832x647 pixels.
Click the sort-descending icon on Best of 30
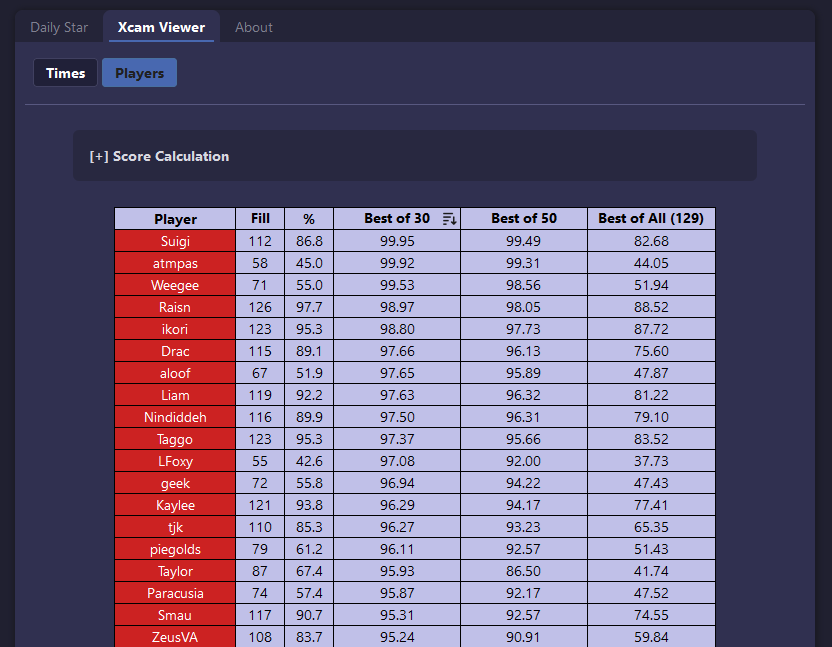point(449,219)
